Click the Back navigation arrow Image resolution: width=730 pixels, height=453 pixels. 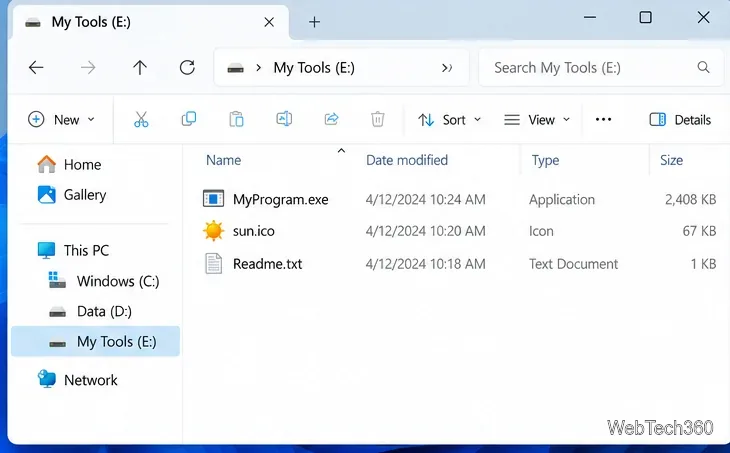coord(36,68)
